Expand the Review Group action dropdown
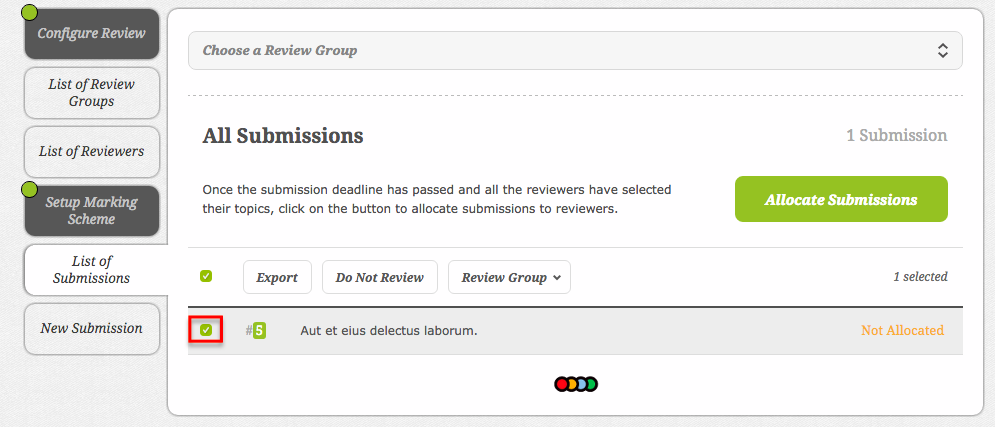The image size is (995, 427). tap(510, 277)
